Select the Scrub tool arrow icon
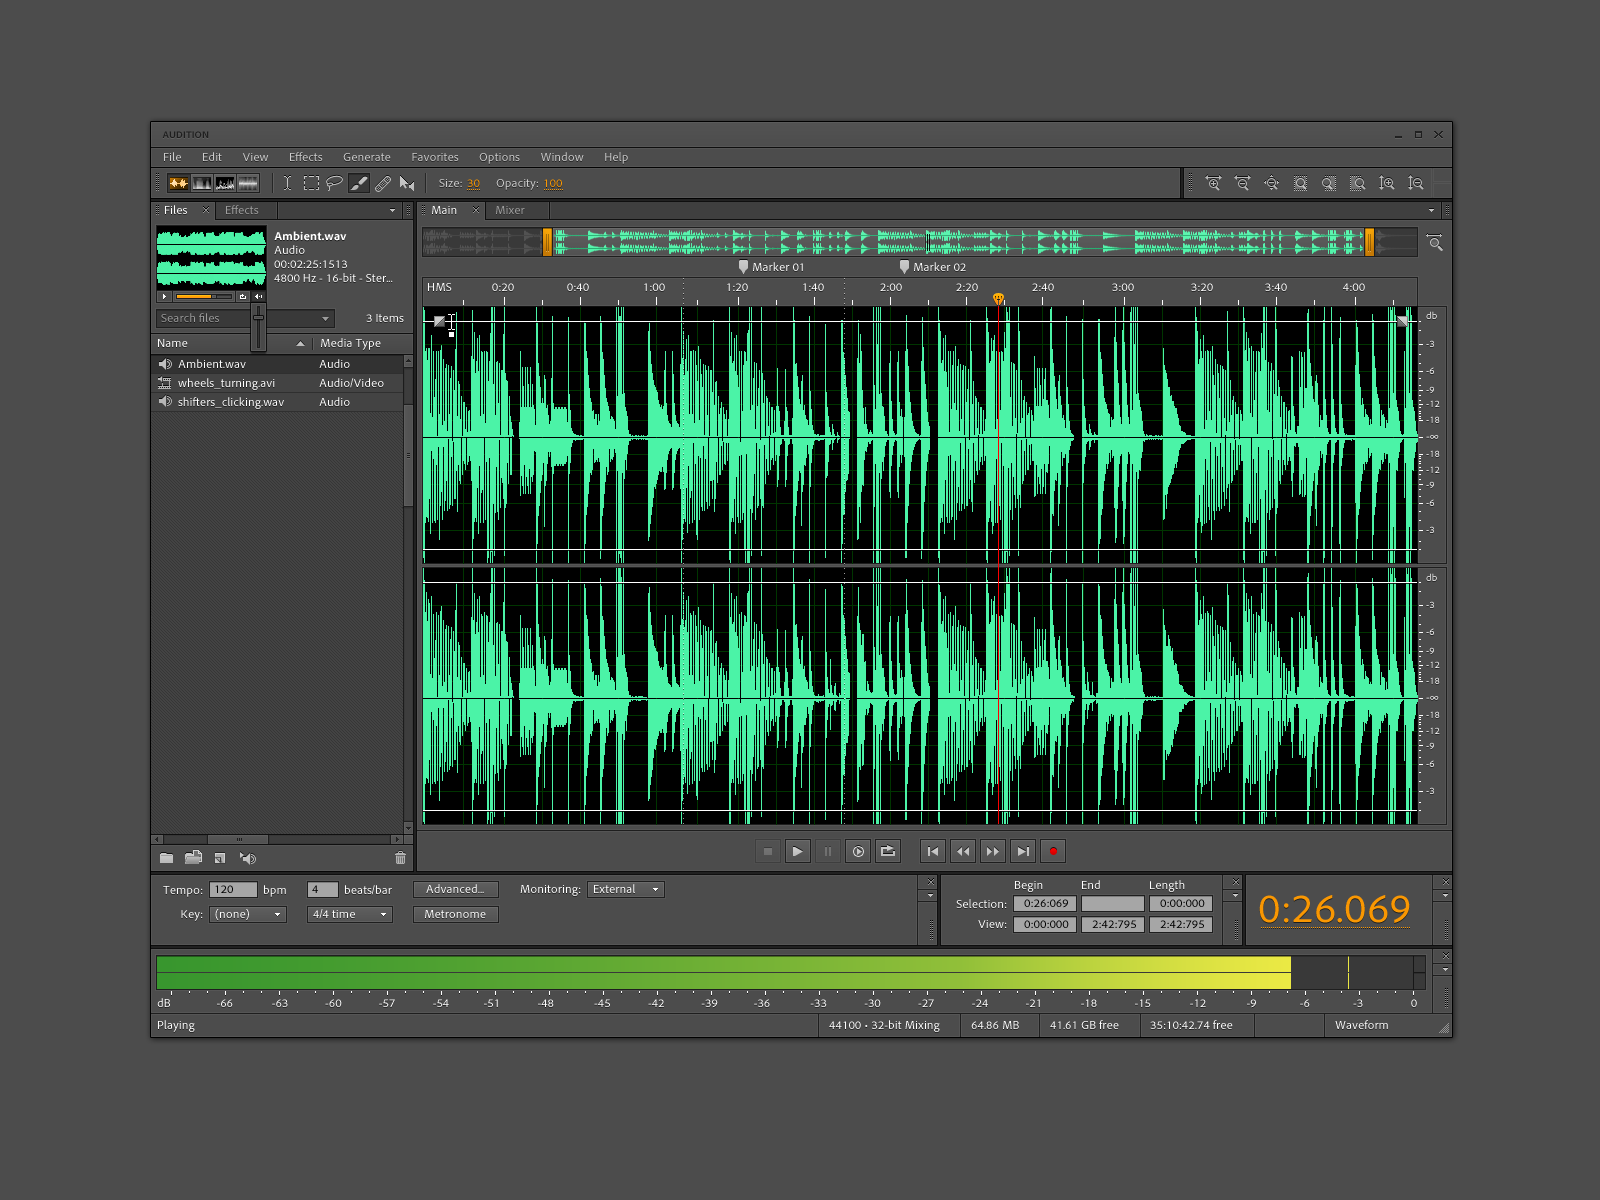The width and height of the screenshot is (1600, 1200). coord(406,183)
